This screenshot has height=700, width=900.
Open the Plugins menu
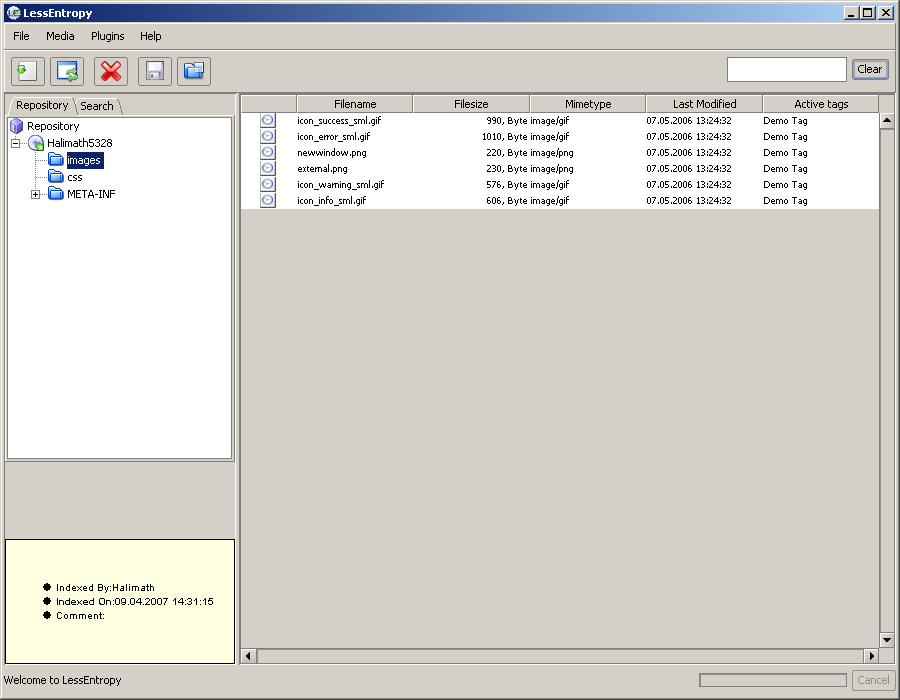click(x=107, y=36)
